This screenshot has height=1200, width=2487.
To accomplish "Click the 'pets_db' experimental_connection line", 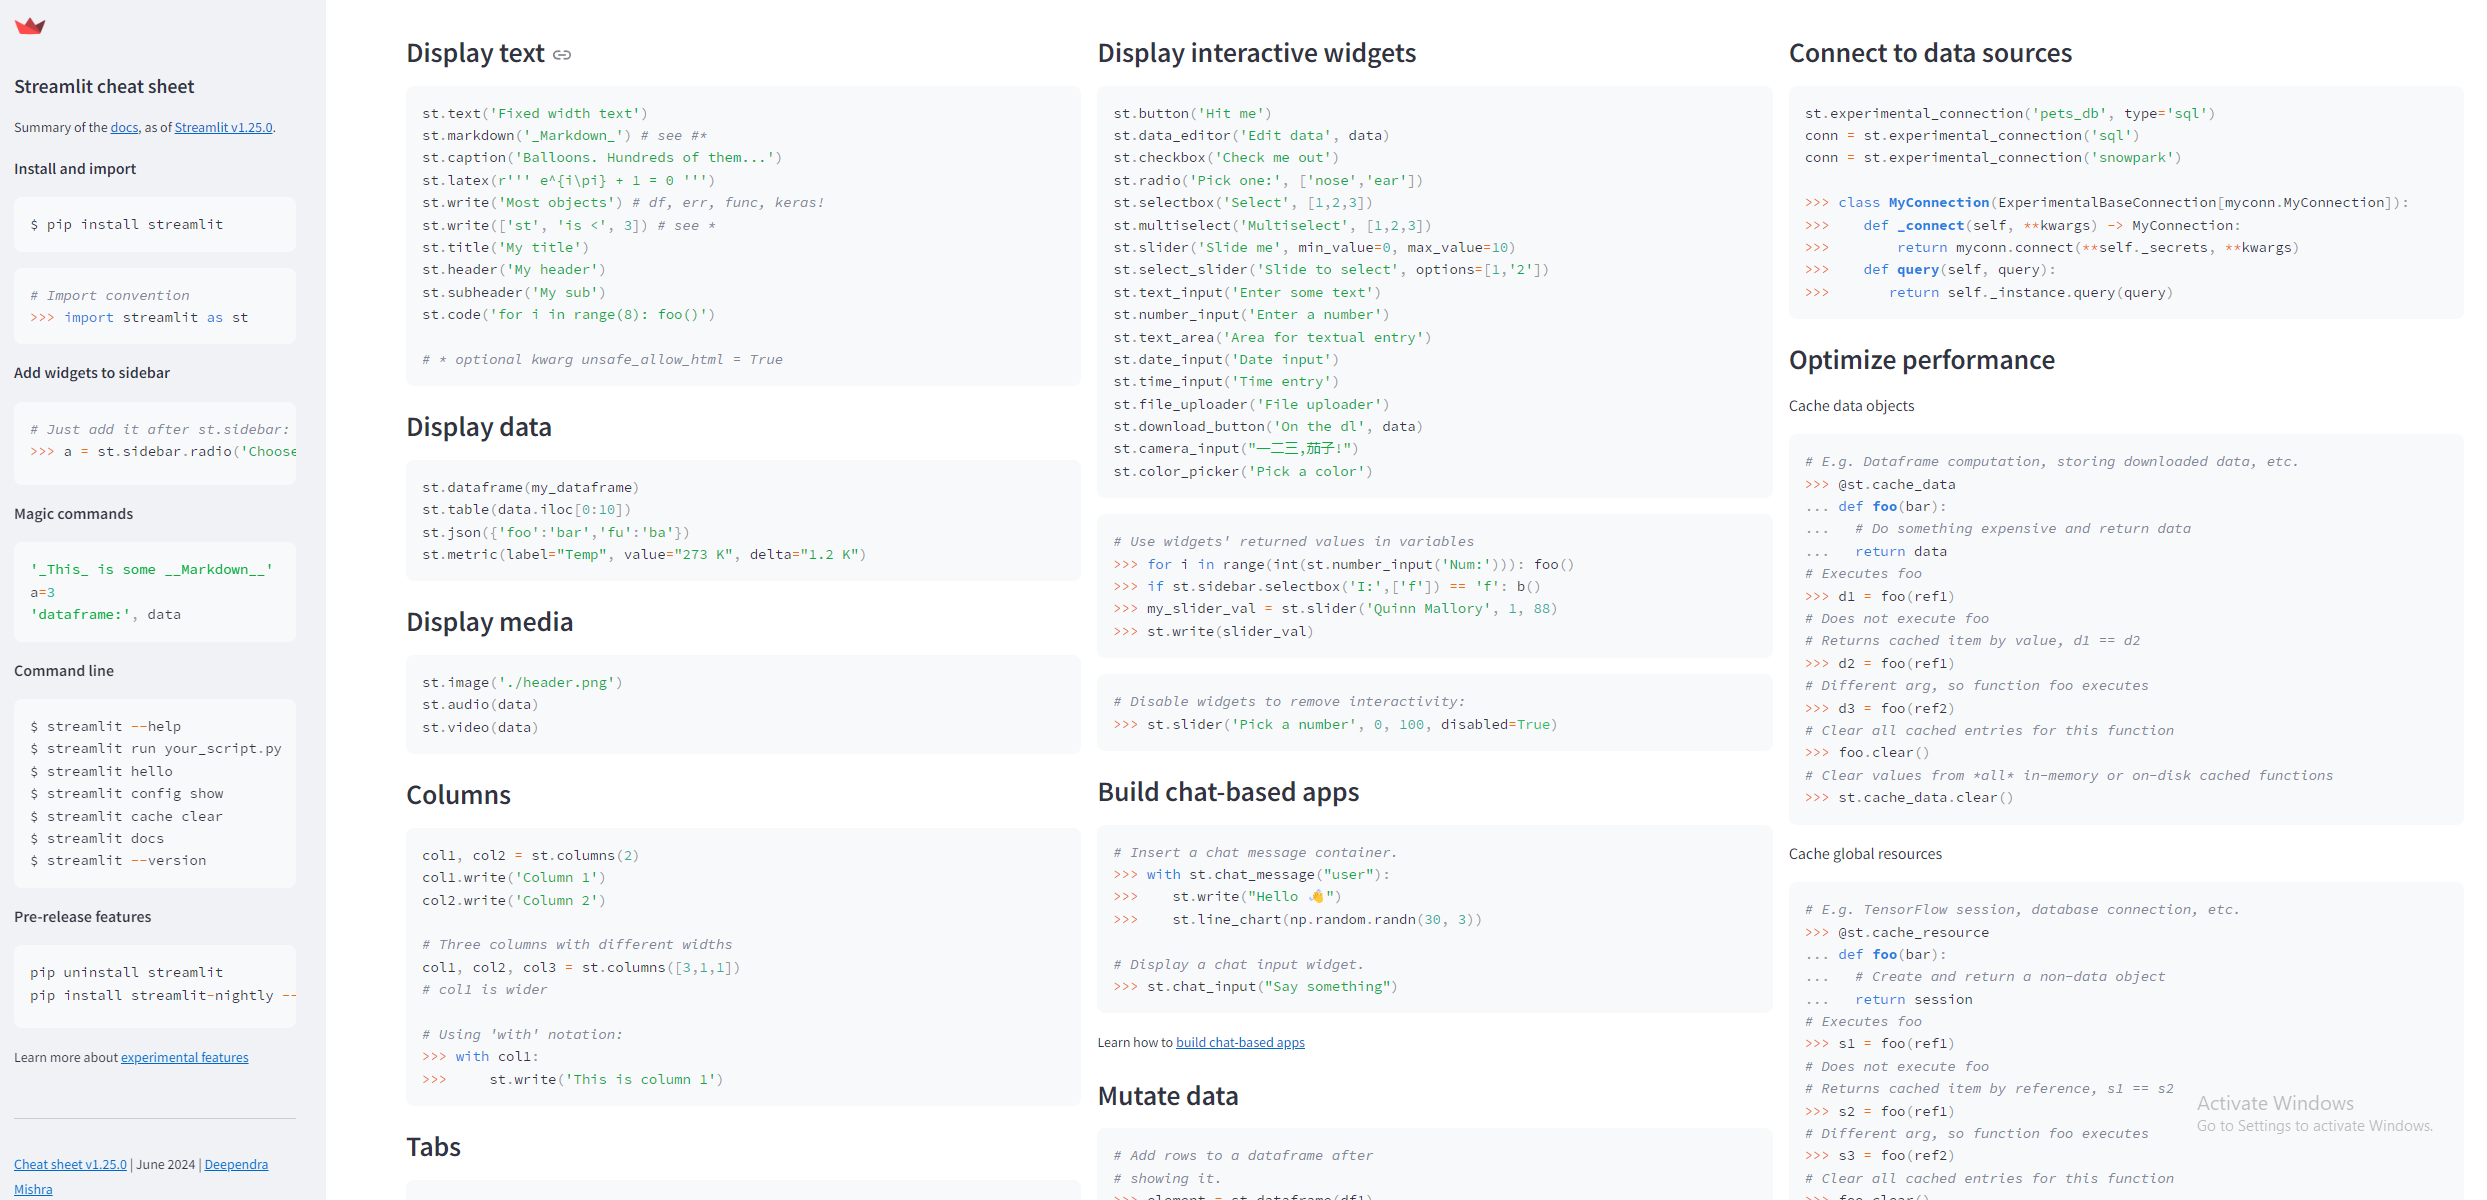I will pos(2010,114).
